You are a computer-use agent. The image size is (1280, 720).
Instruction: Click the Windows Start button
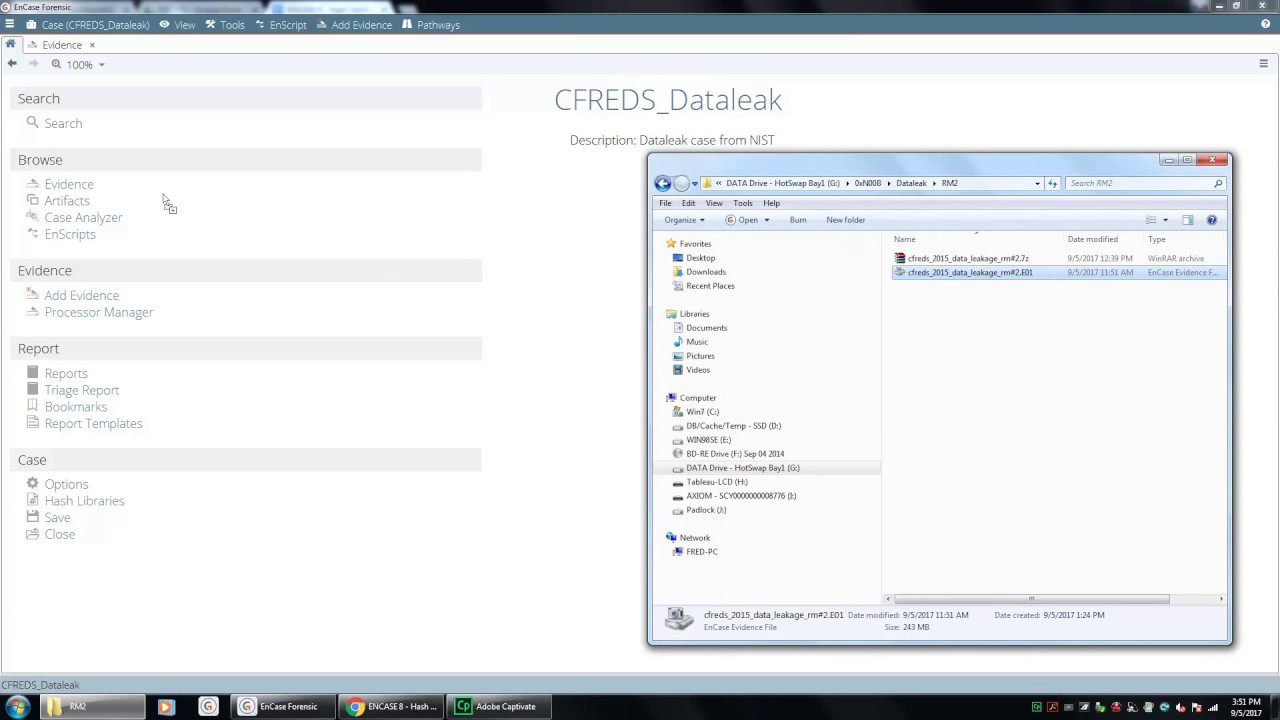click(17, 706)
